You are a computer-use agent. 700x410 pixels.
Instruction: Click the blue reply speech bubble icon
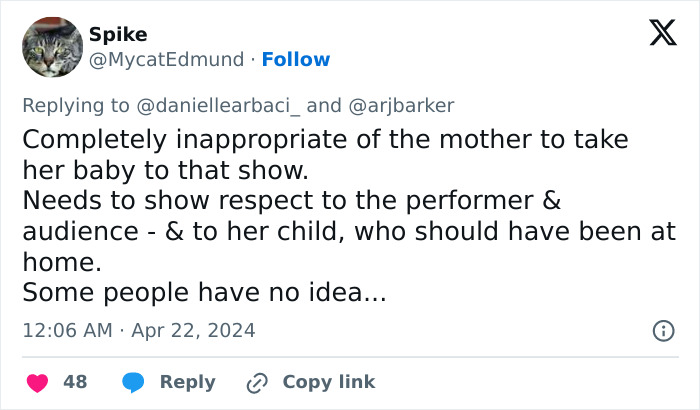(x=133, y=382)
